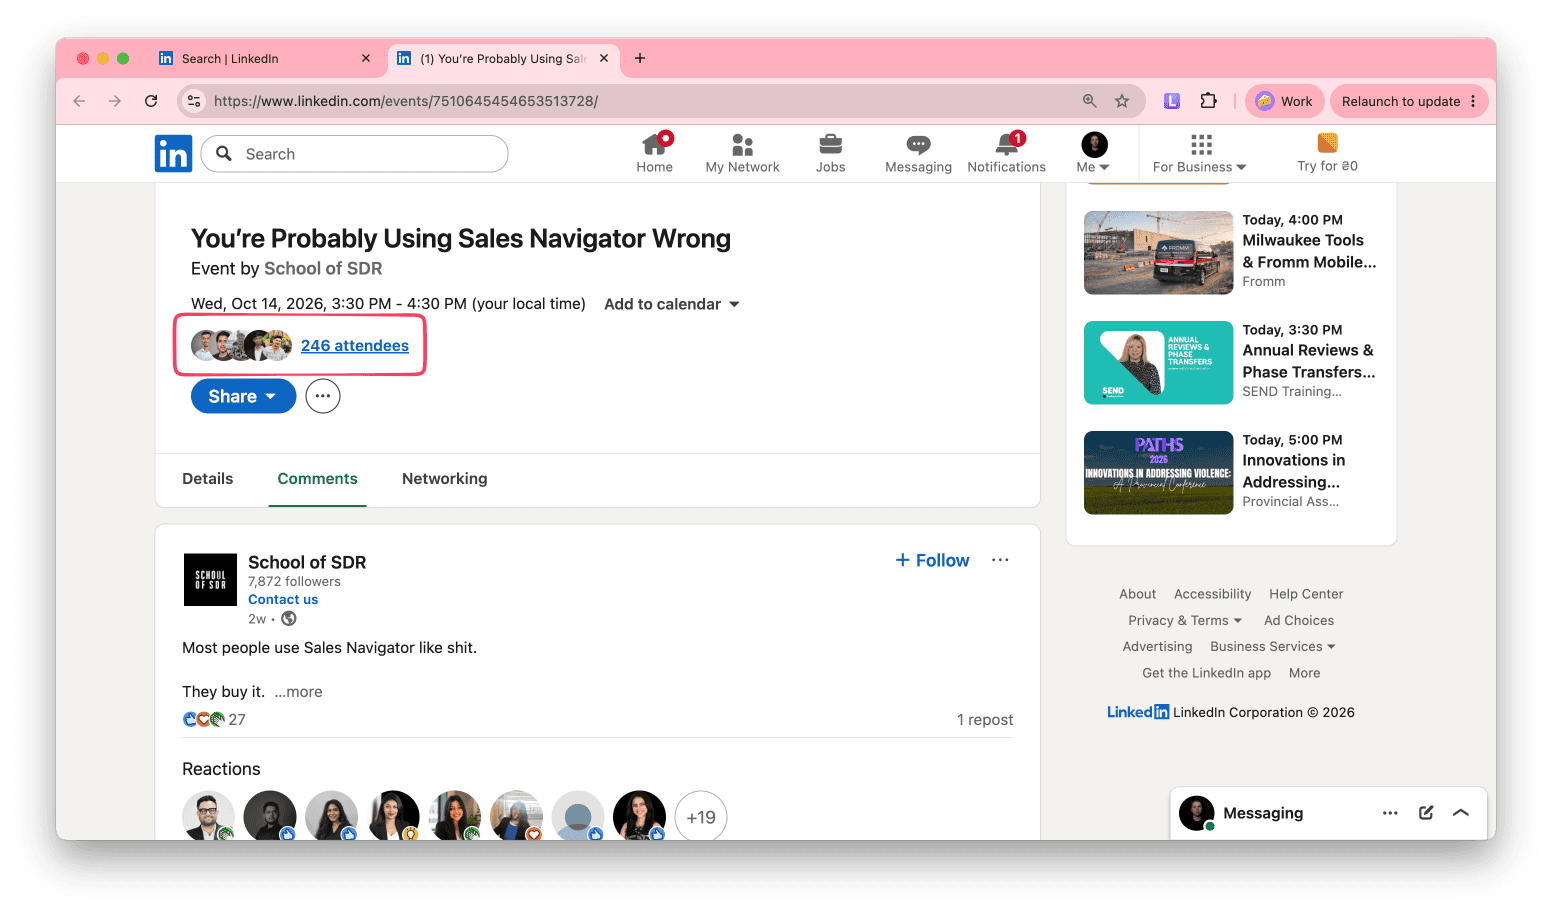The width and height of the screenshot is (1552, 914).
Task: Open the Work profile chip in Chrome
Action: [x=1285, y=101]
